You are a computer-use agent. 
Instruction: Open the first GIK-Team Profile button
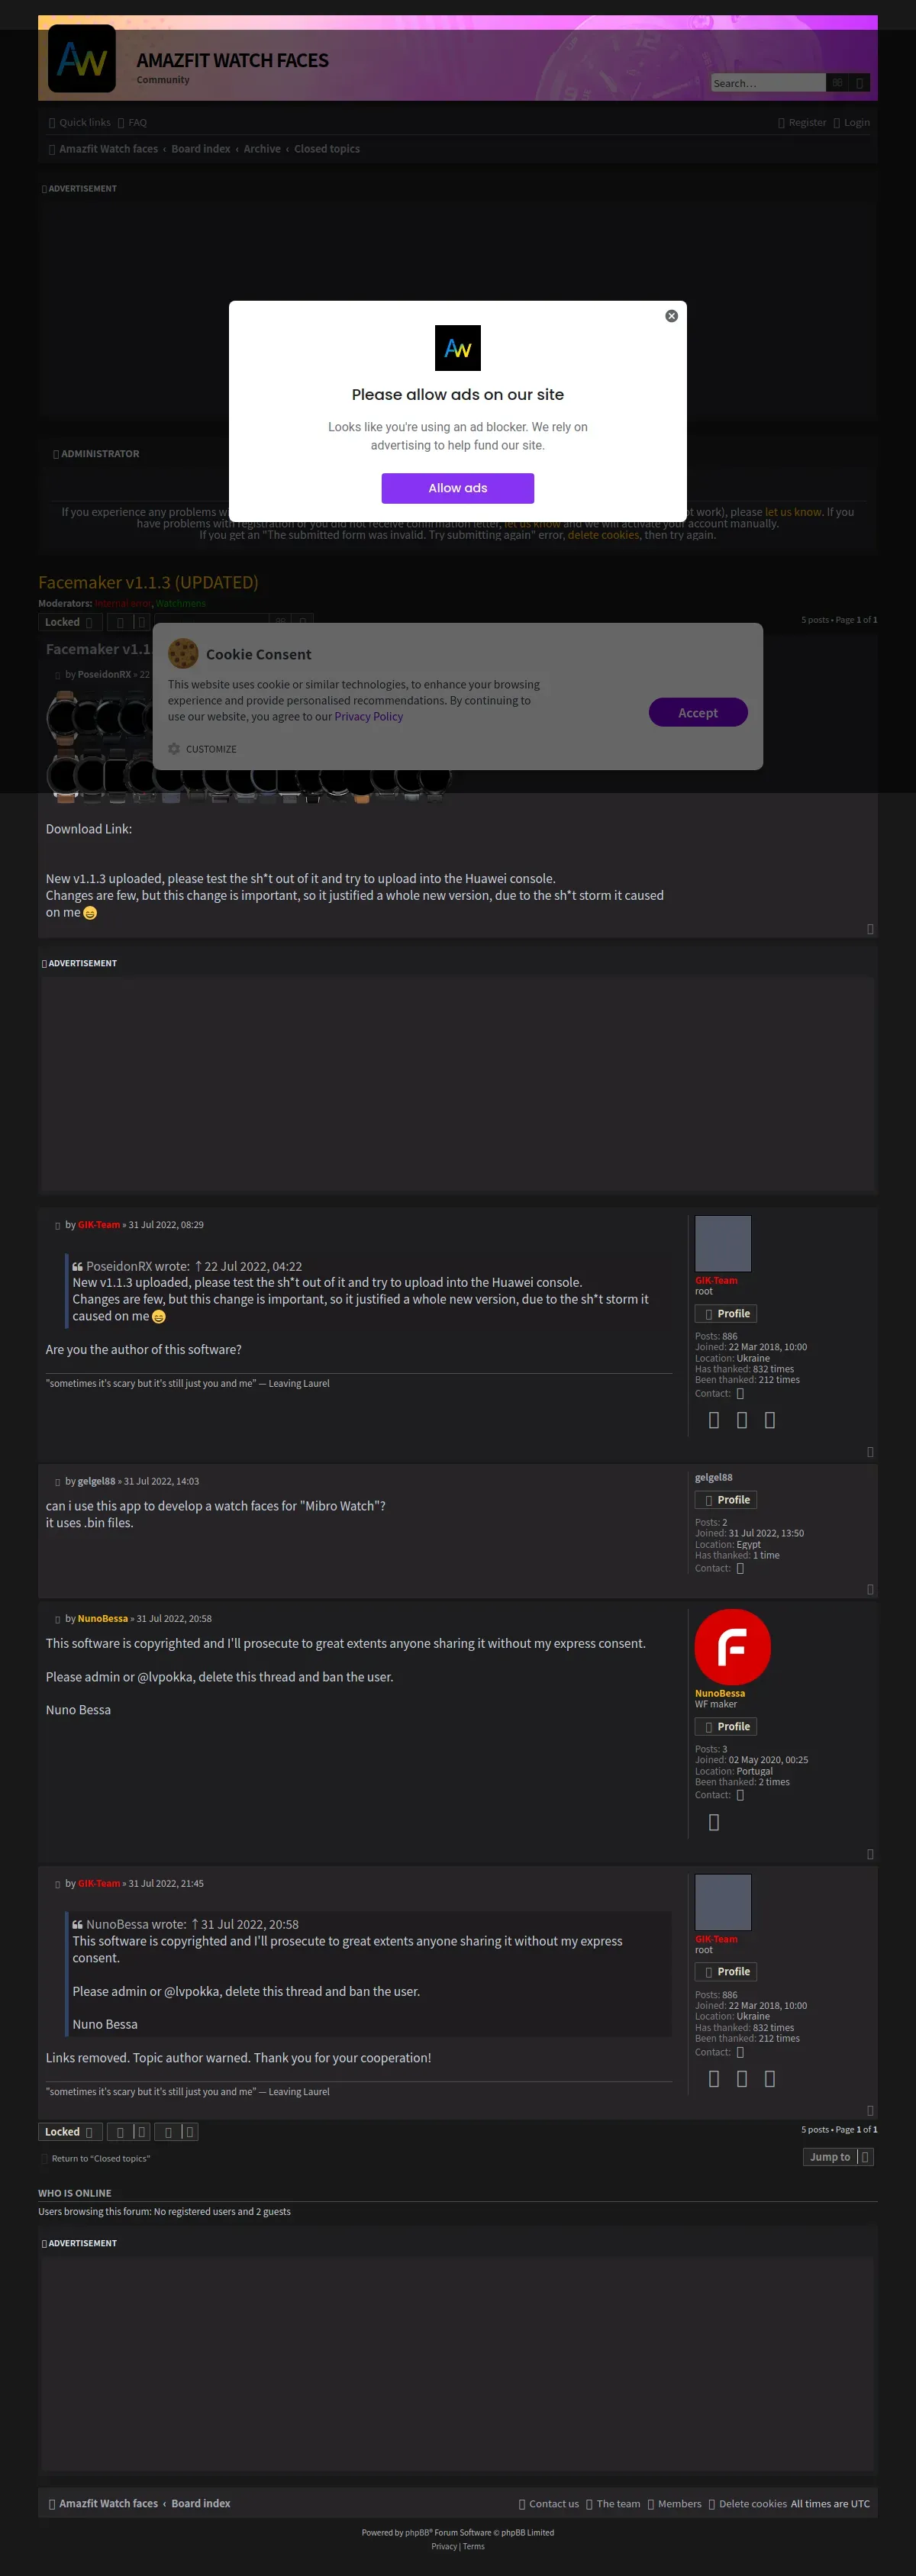(726, 1314)
